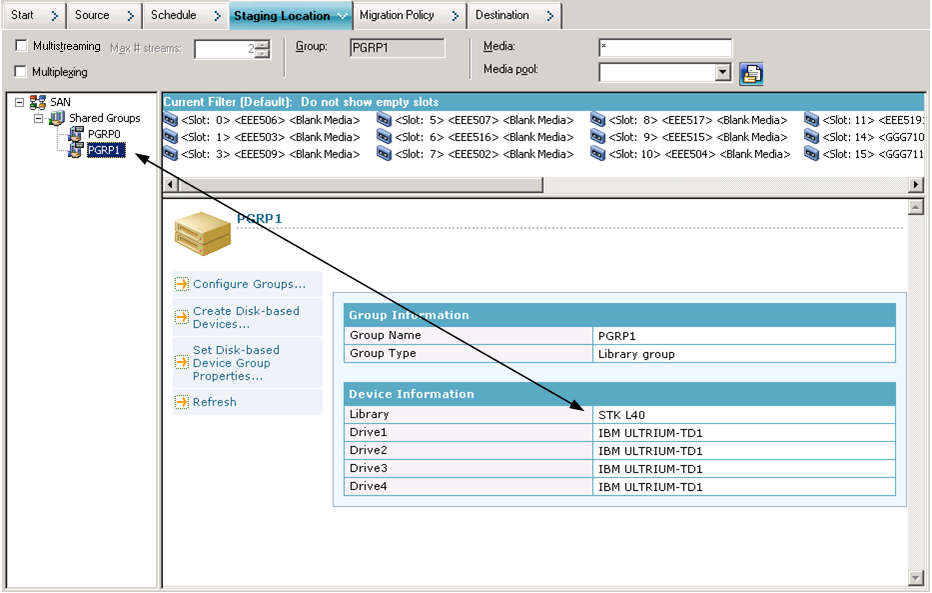This screenshot has width=932, height=593.
Task: Click the Media text input field
Action: 665,48
